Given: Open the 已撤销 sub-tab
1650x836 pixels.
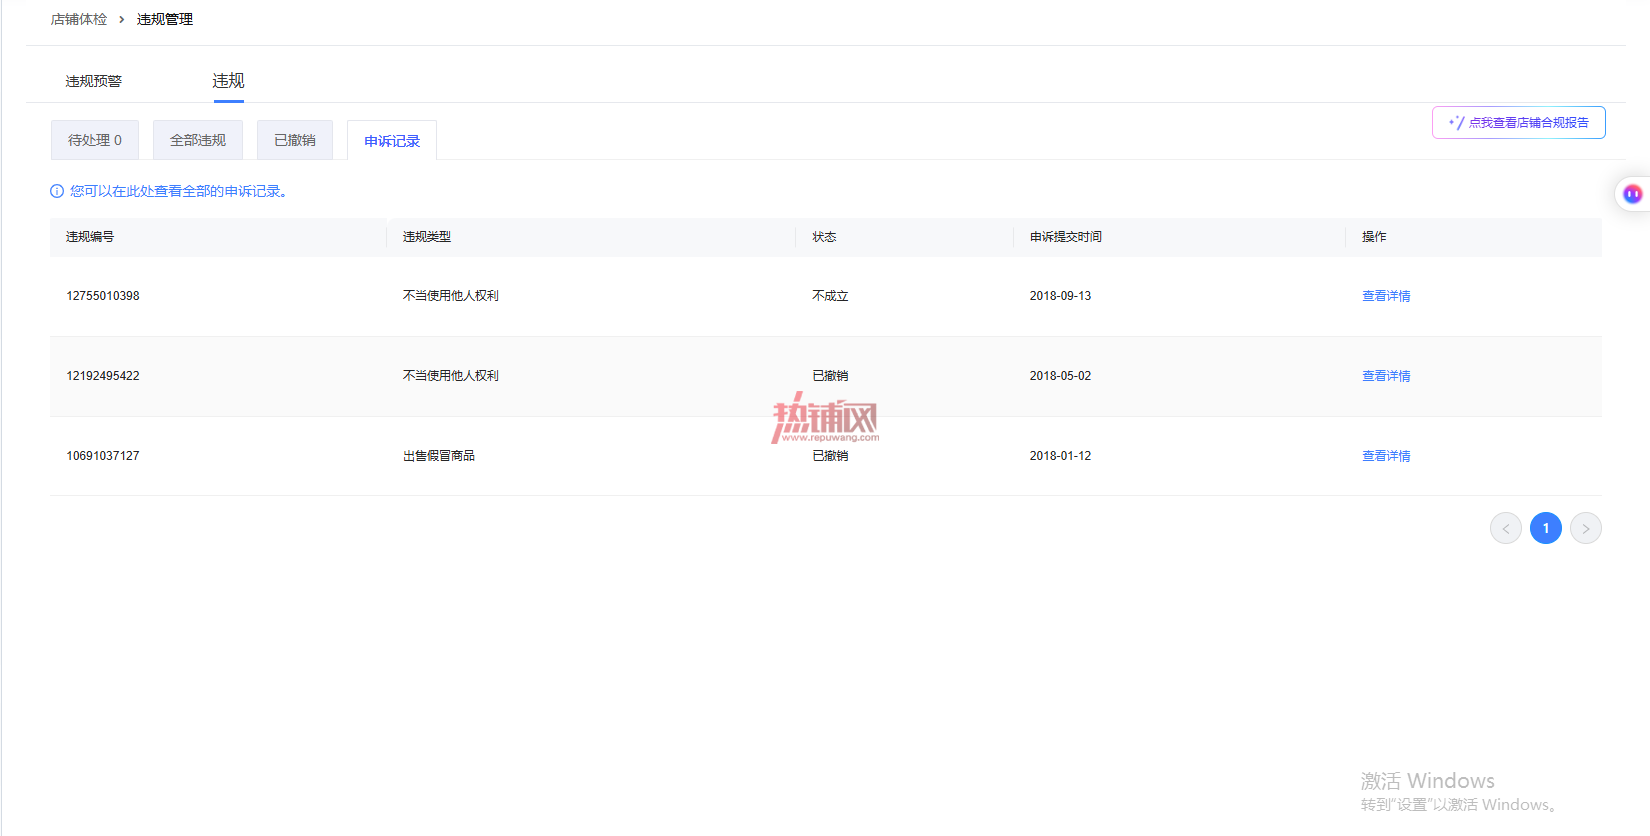Looking at the screenshot, I should pyautogui.click(x=295, y=140).
